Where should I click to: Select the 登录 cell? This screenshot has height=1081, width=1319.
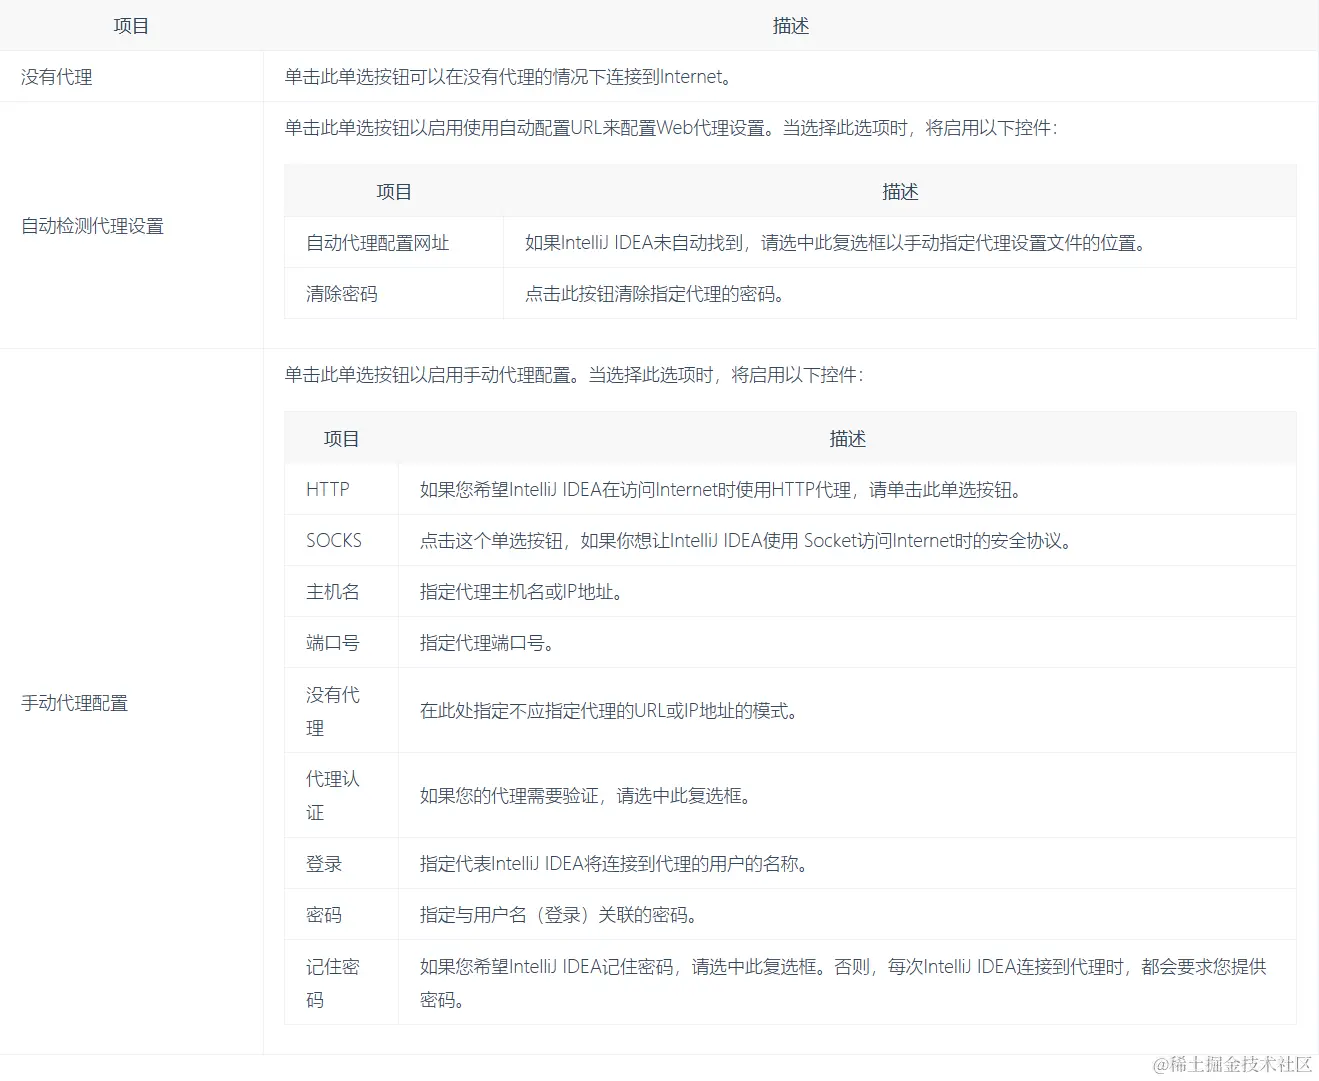(324, 864)
